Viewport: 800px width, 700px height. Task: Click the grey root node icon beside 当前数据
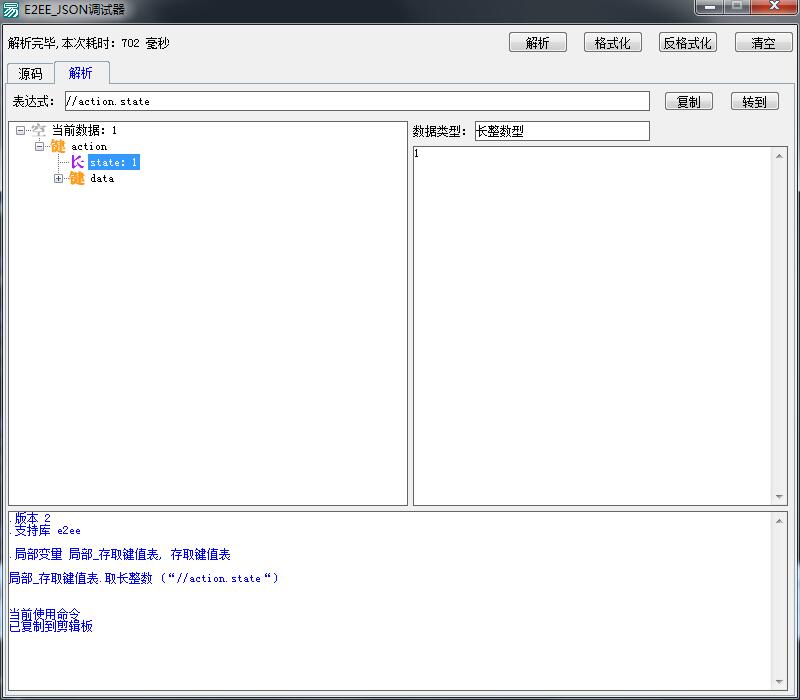(x=39, y=131)
